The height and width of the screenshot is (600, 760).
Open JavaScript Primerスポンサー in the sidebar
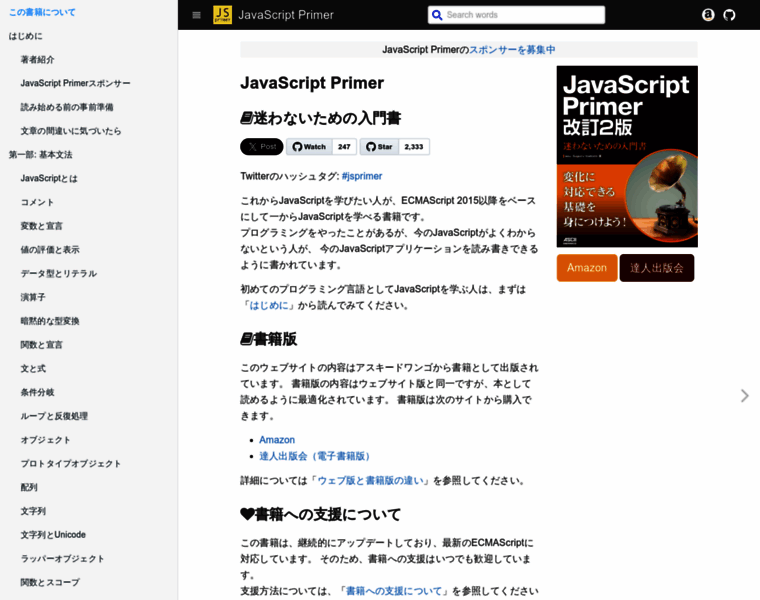pos(75,83)
